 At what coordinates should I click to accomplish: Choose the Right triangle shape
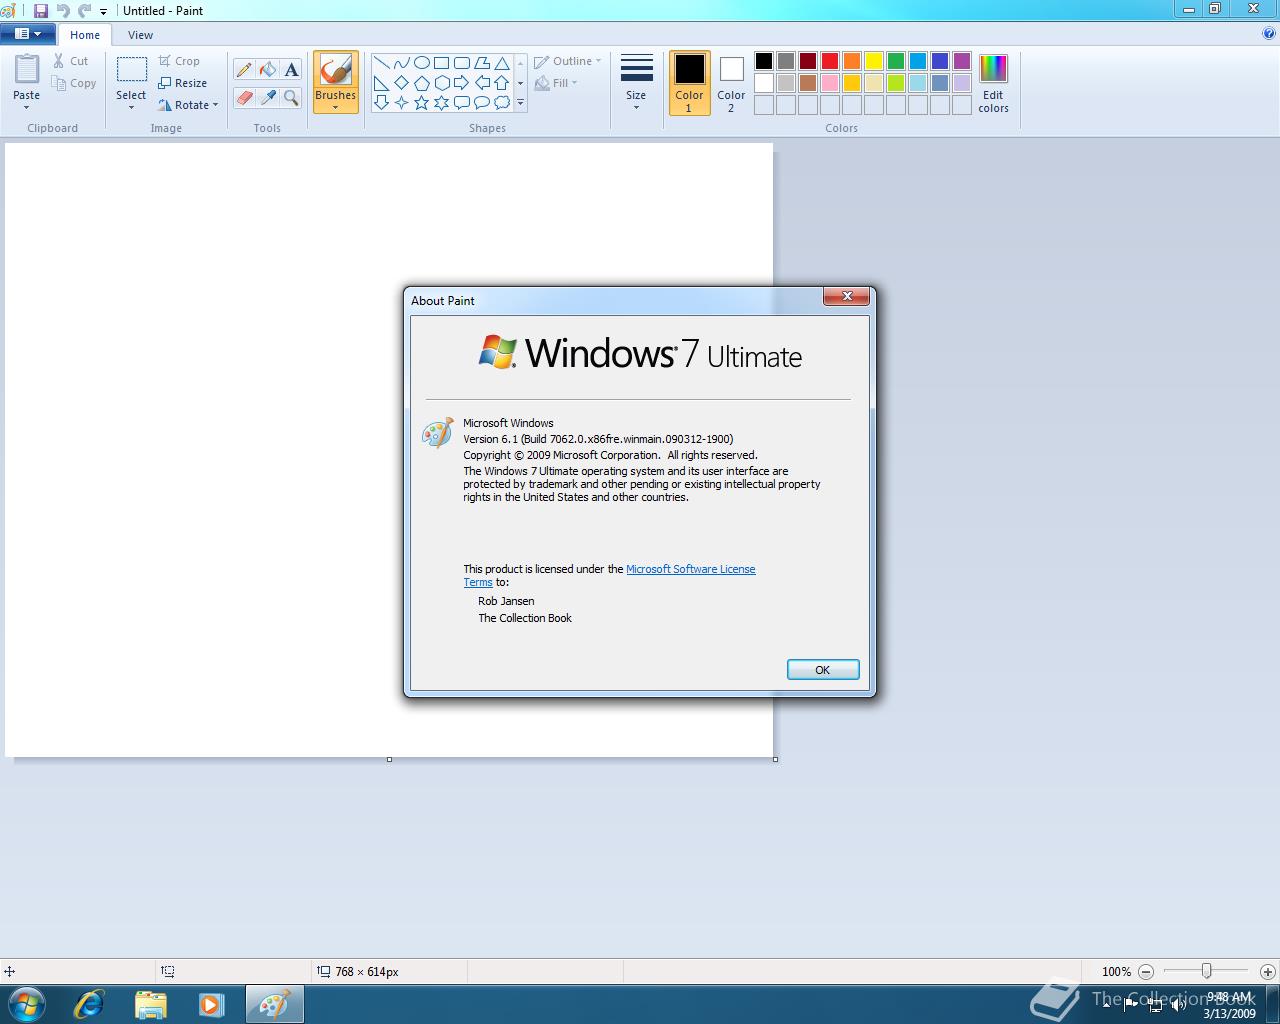pyautogui.click(x=381, y=82)
